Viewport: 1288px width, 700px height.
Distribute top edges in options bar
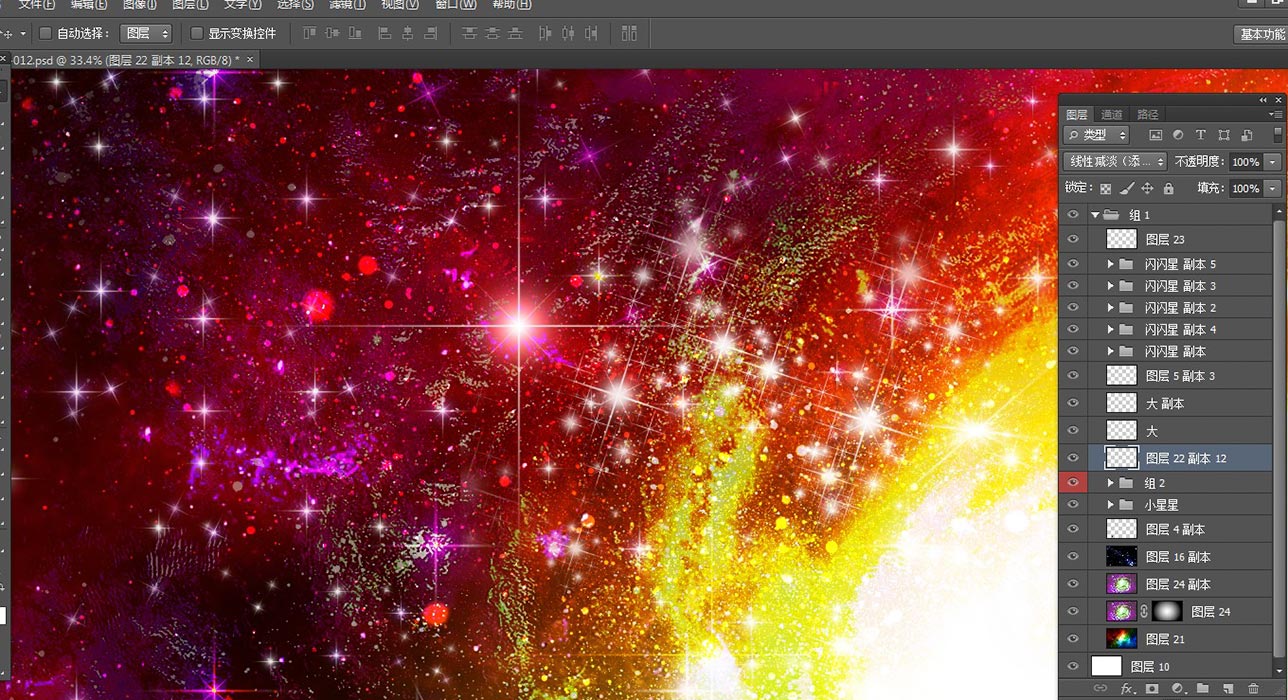coord(469,33)
